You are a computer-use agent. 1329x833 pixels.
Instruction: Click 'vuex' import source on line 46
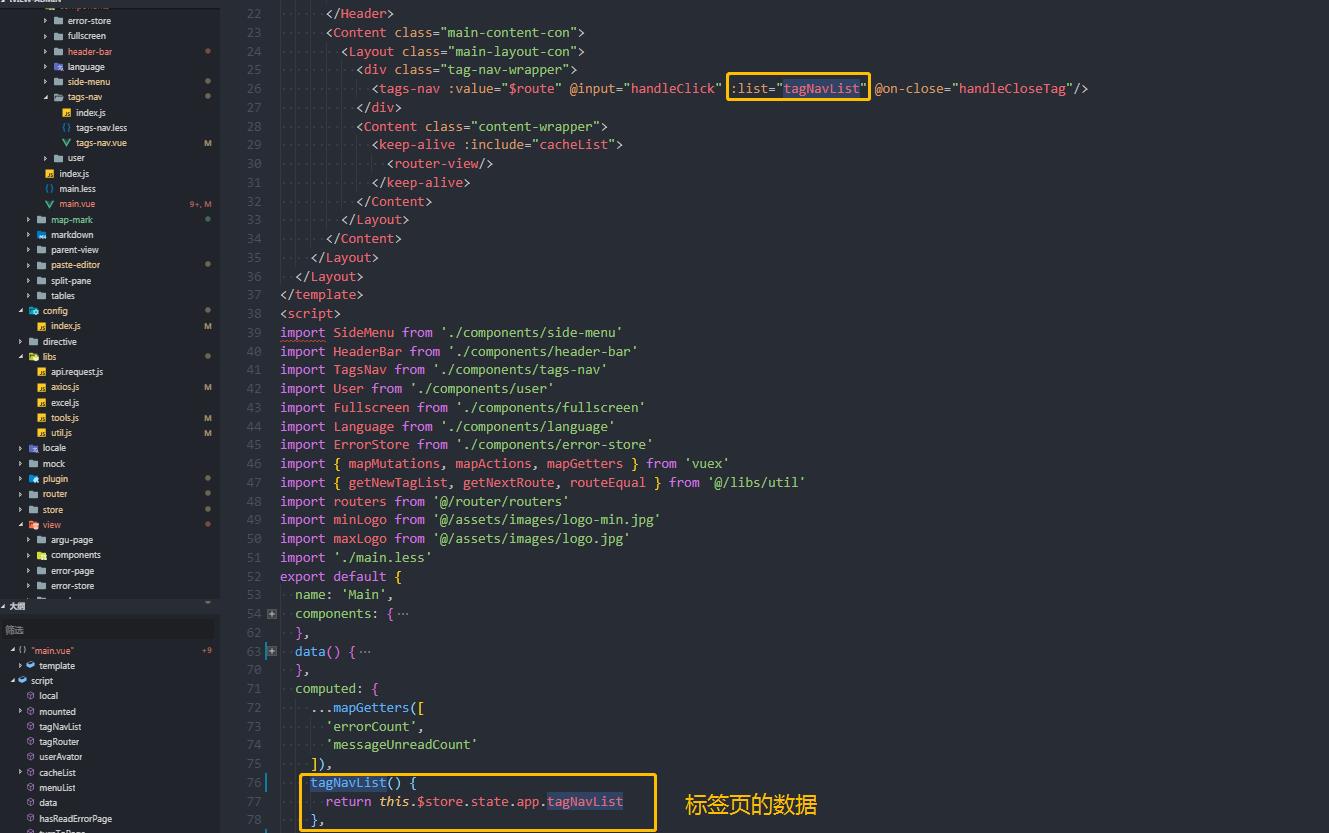pos(707,463)
